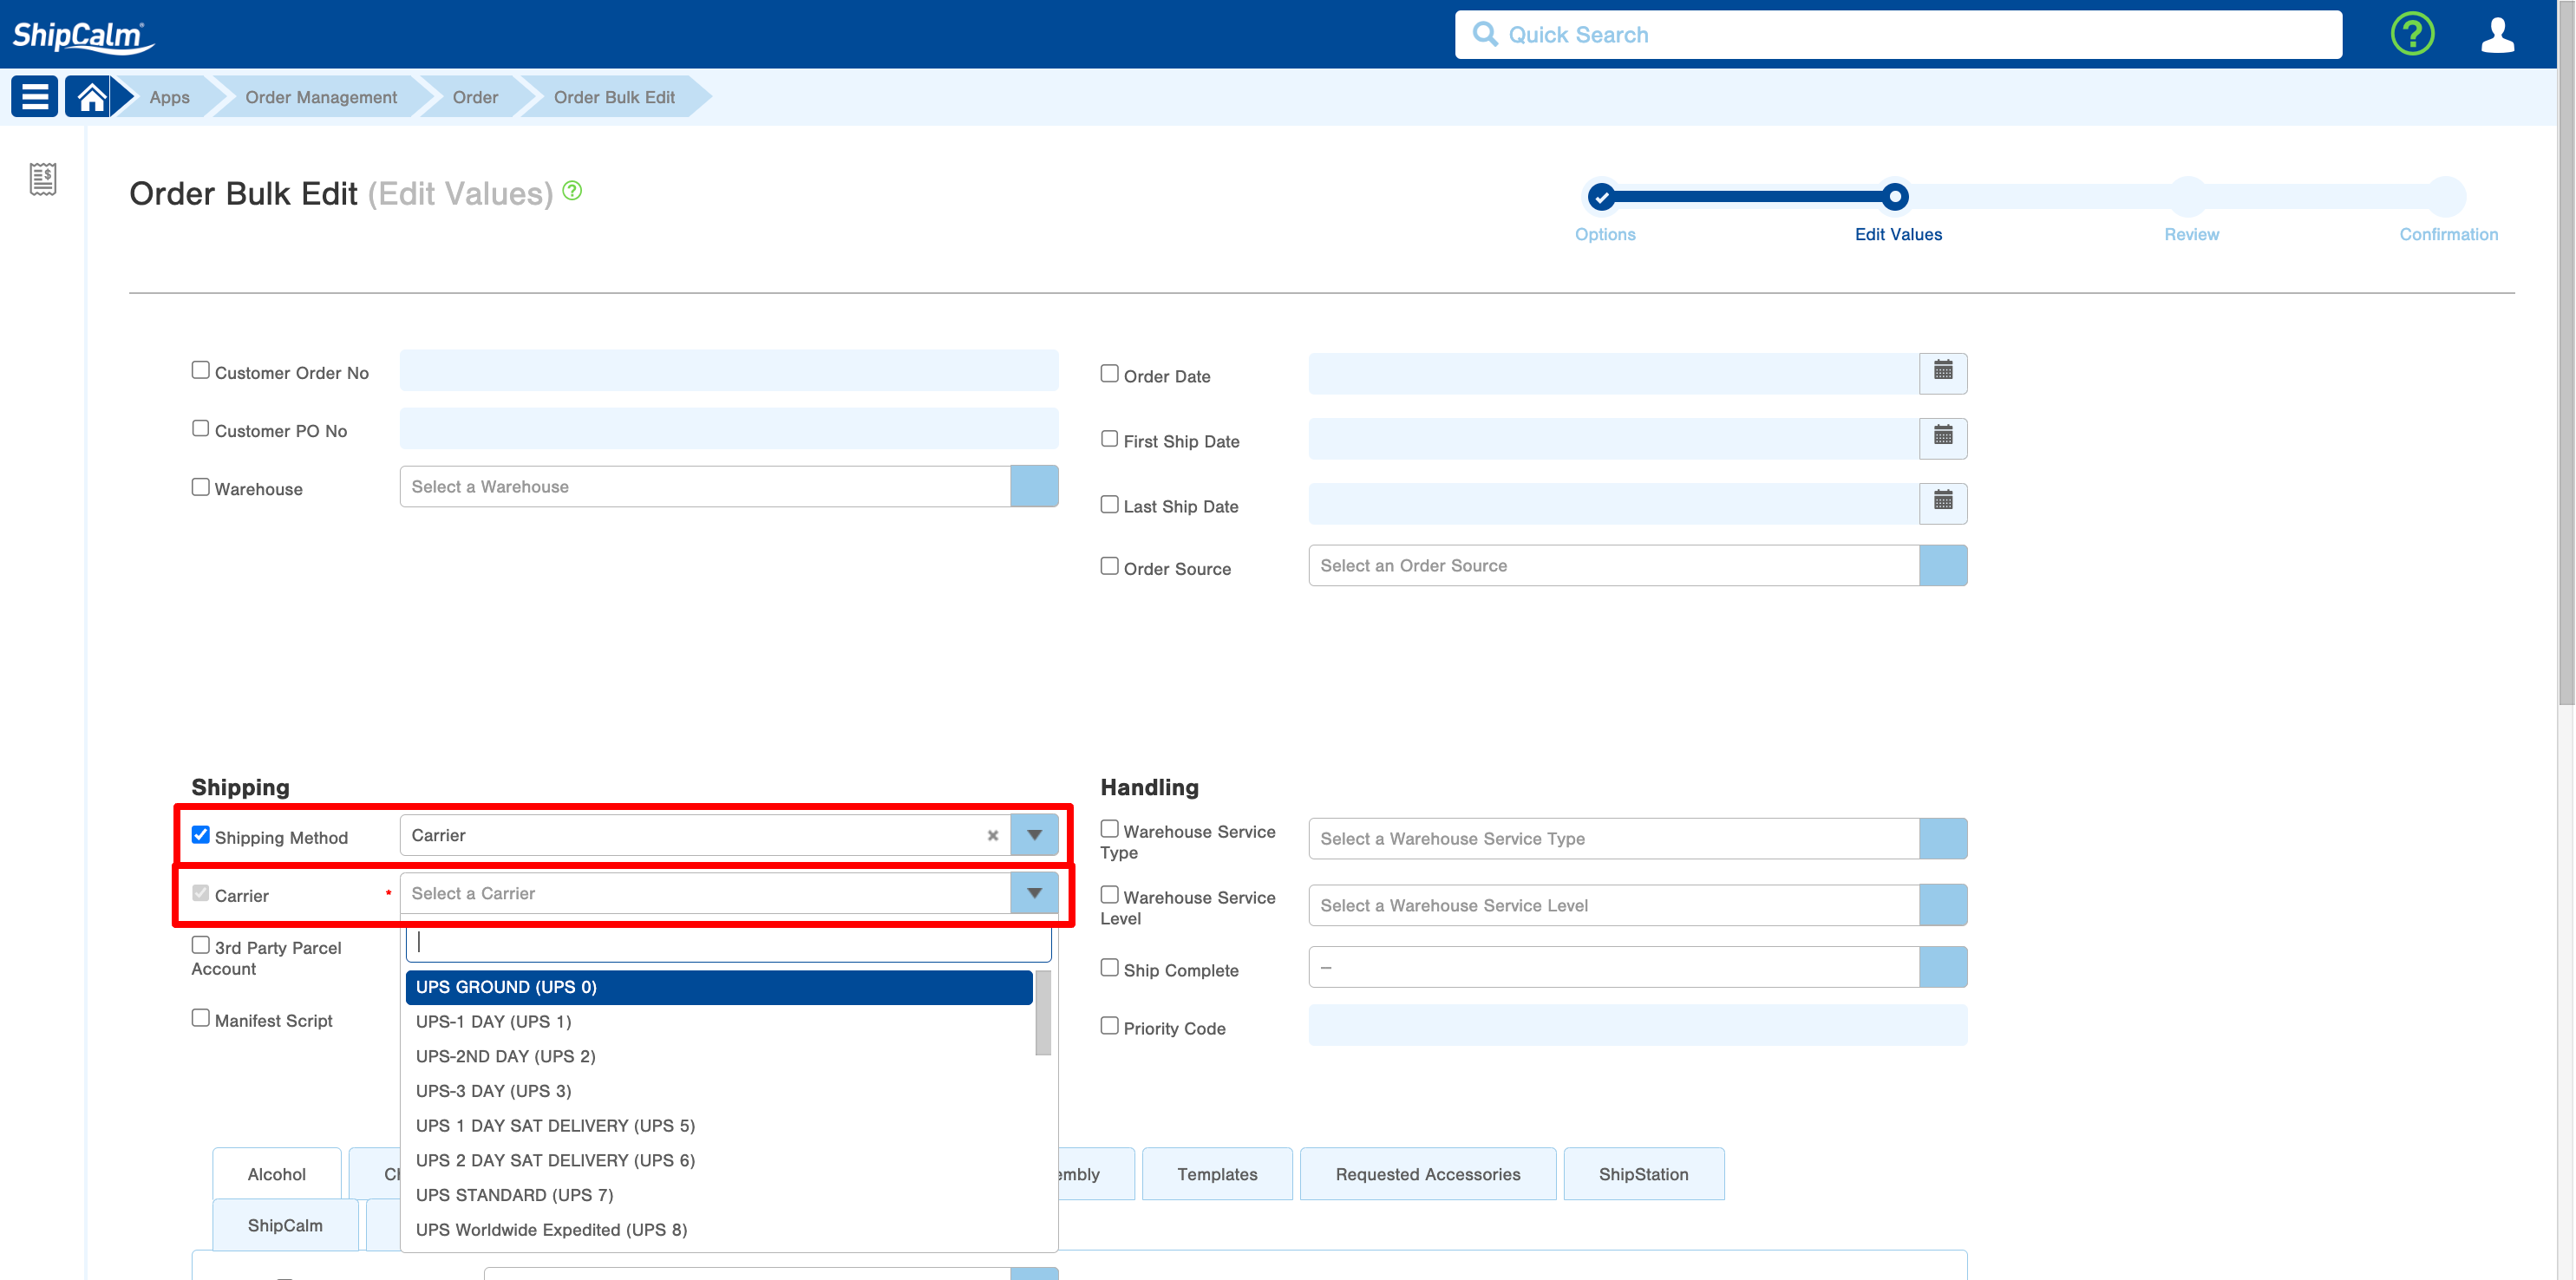Go to Home via house icon
Image resolution: width=2576 pixels, height=1280 pixels.
(91, 96)
